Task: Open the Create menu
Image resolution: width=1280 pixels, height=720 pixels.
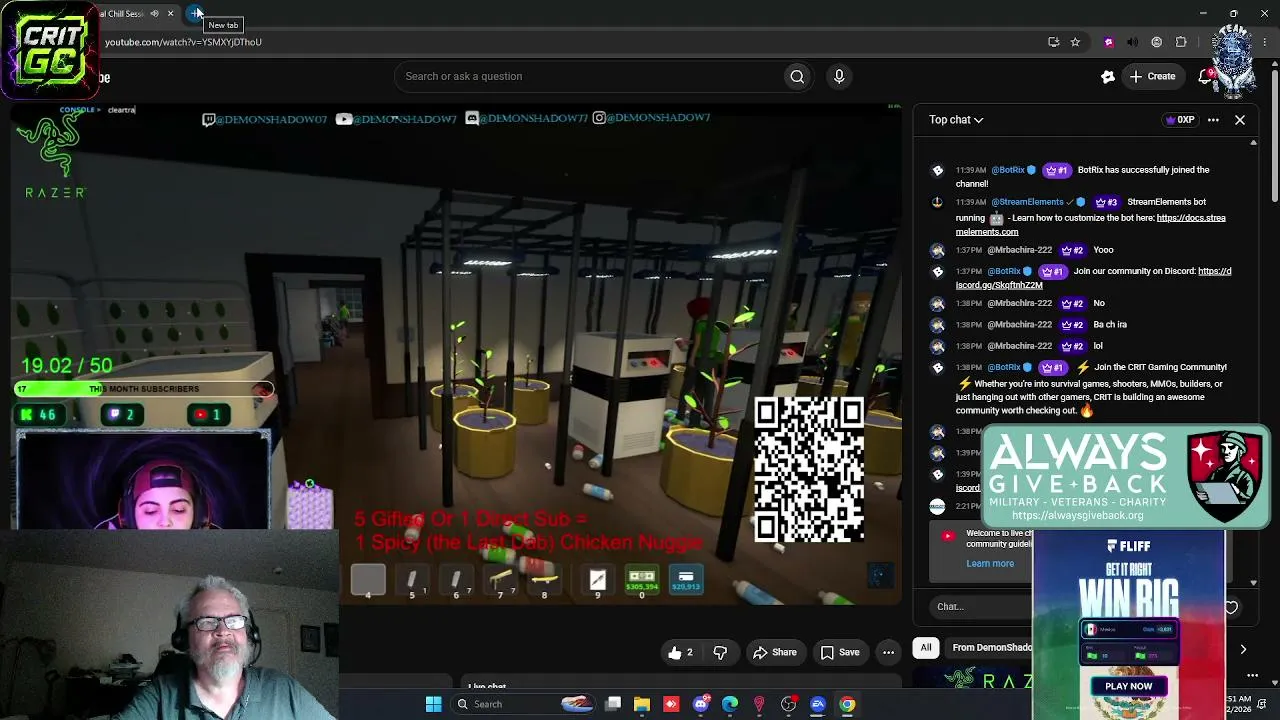Action: click(1152, 76)
